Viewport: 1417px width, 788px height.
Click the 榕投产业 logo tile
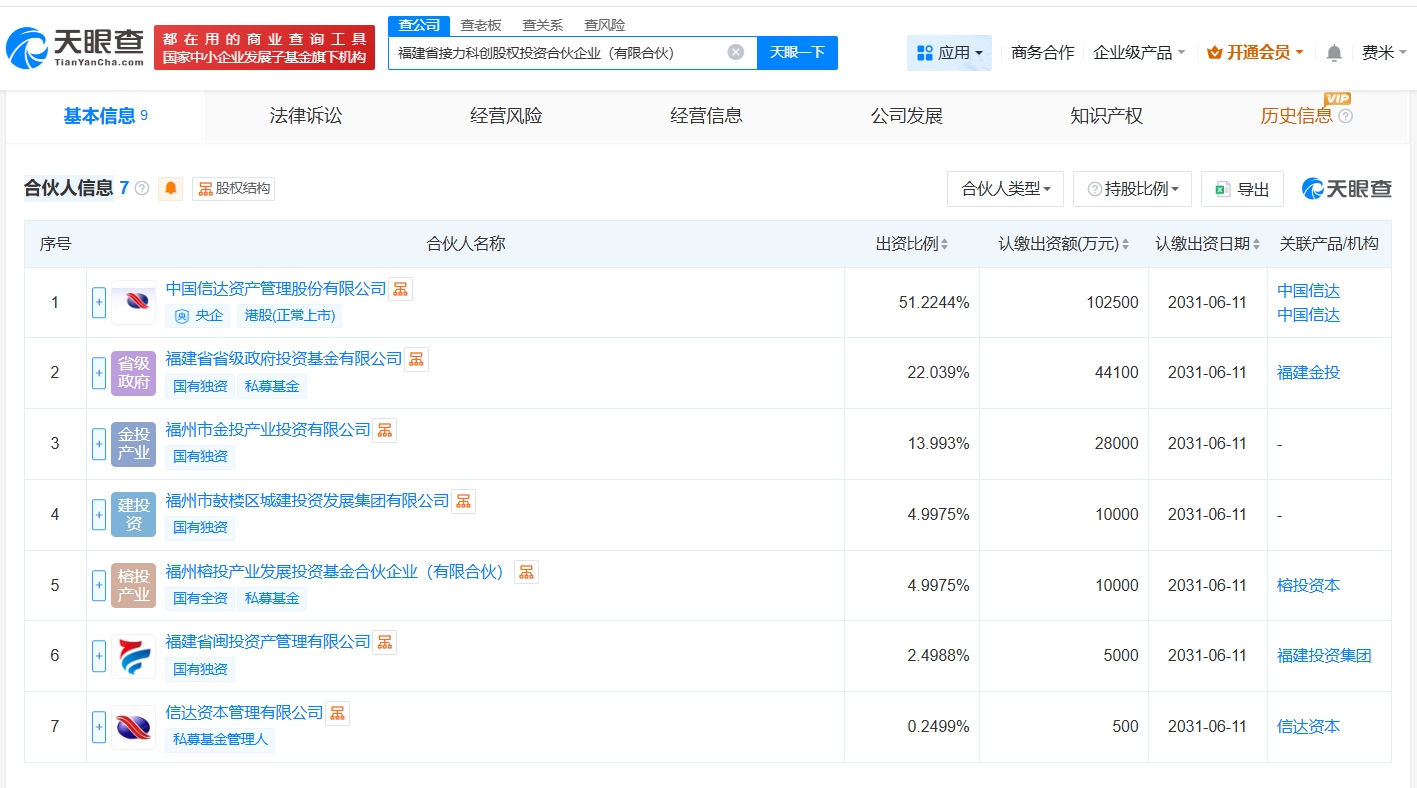134,585
